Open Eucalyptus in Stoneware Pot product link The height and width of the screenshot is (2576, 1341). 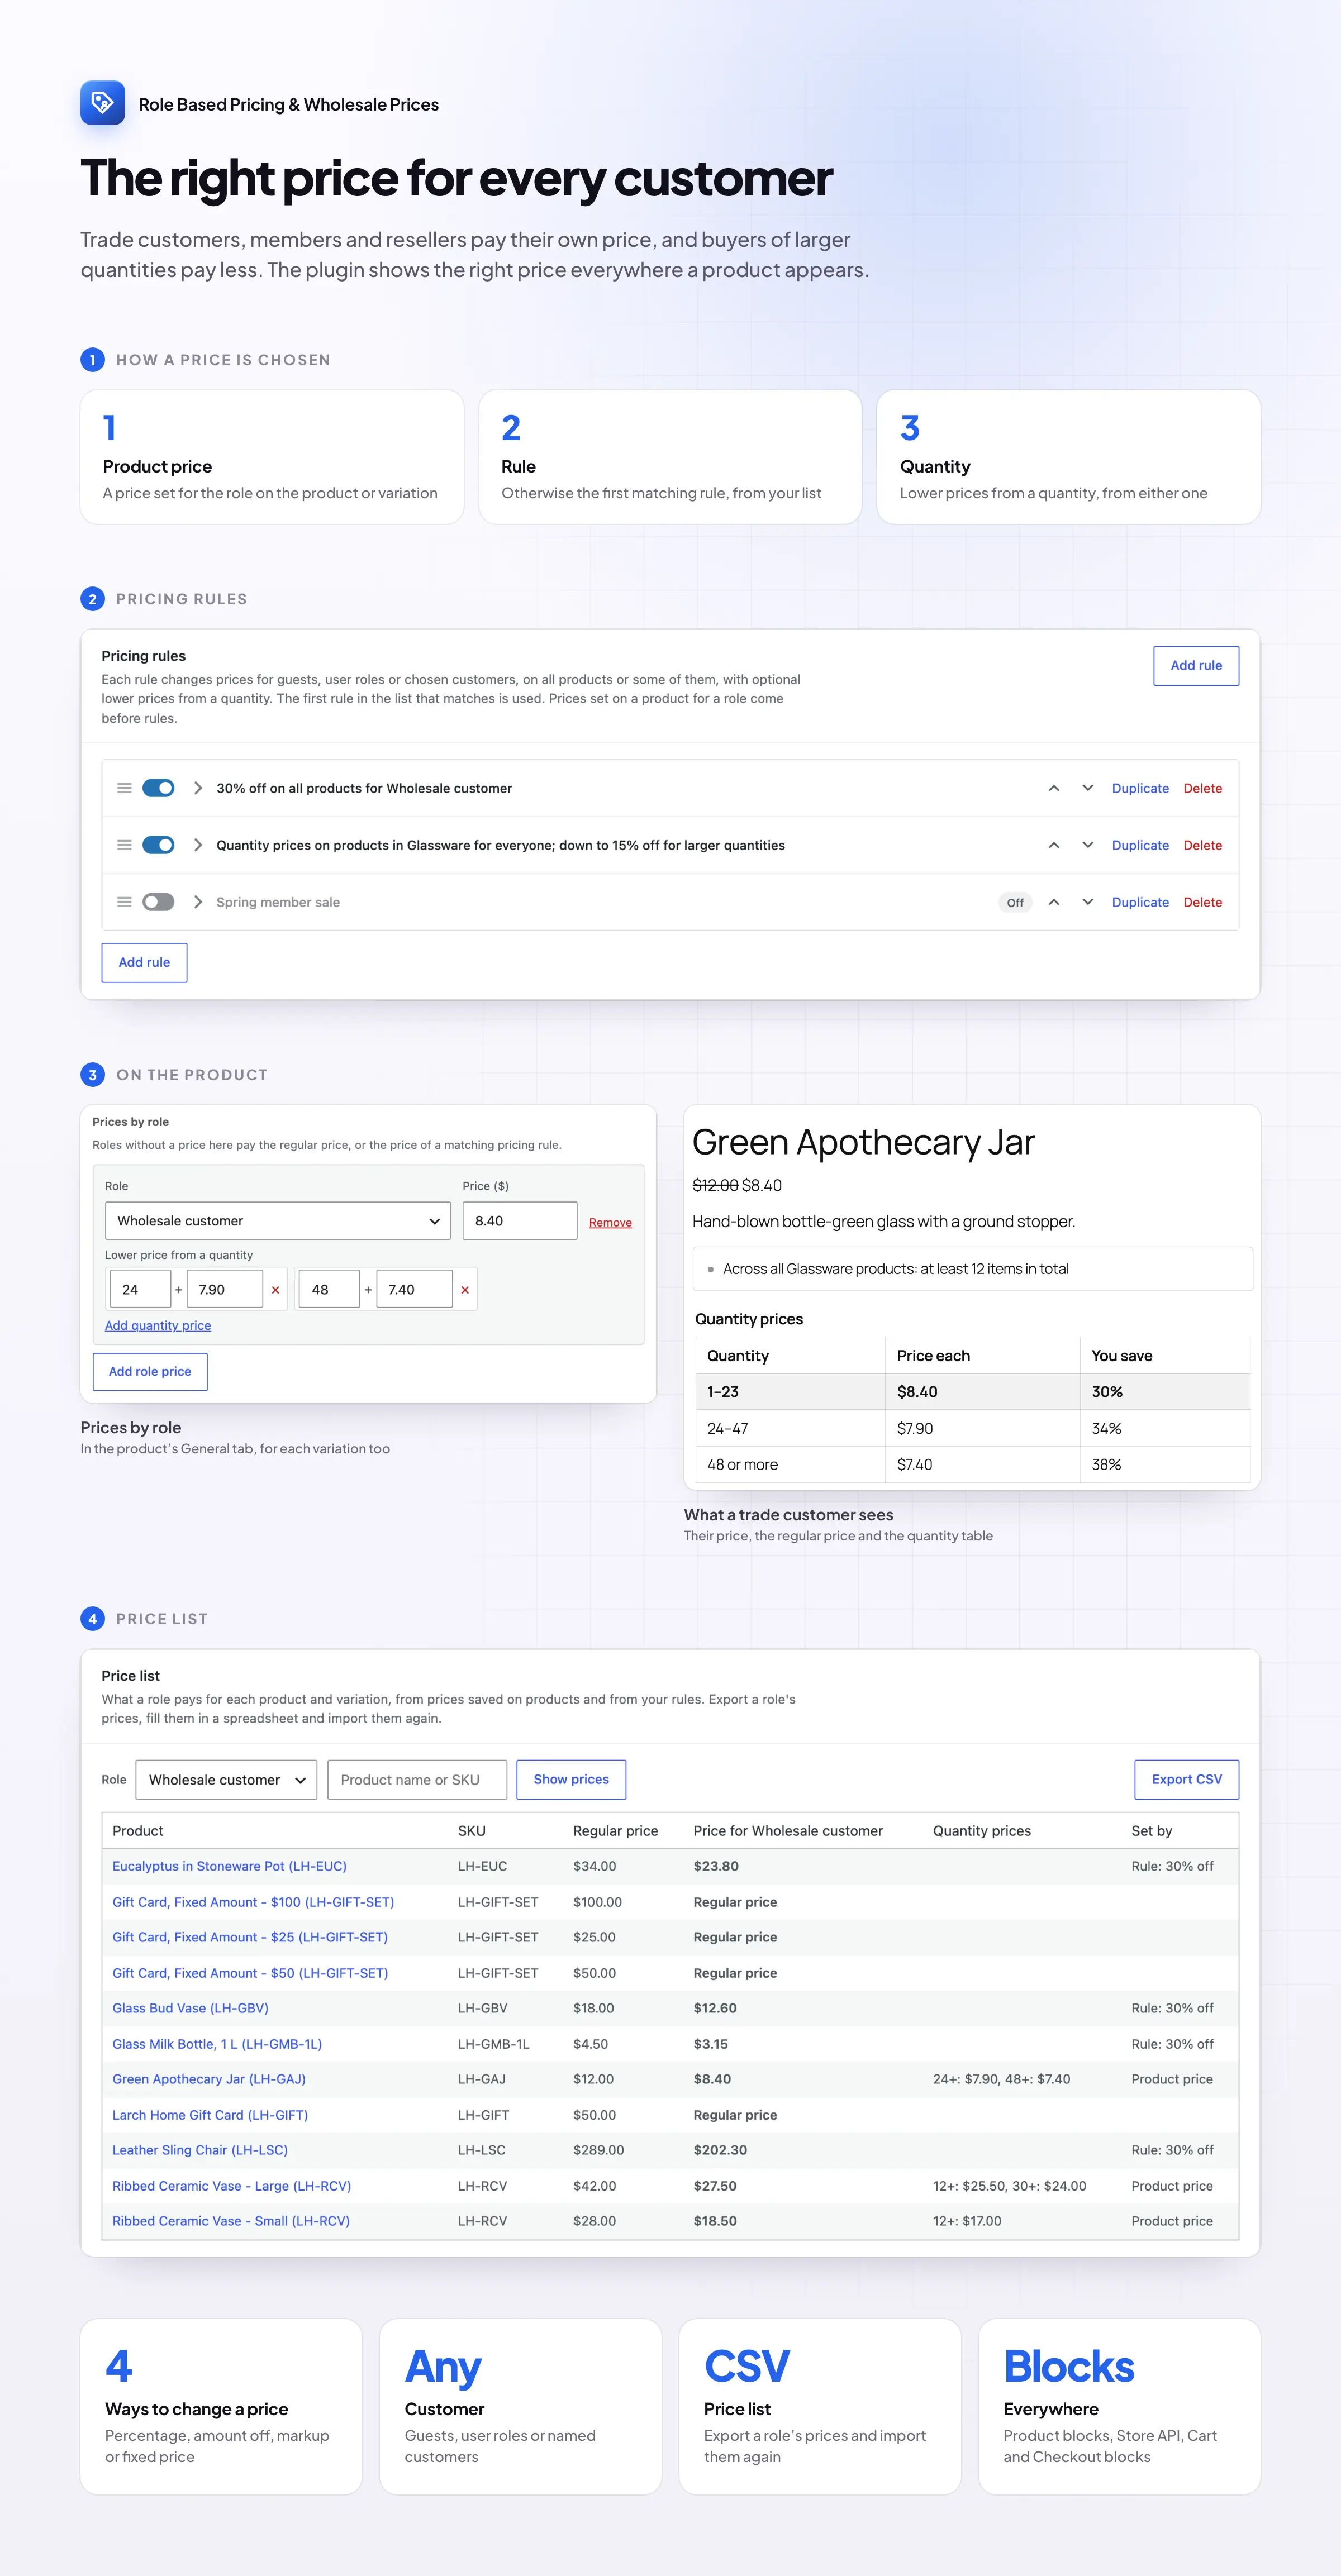point(230,1866)
